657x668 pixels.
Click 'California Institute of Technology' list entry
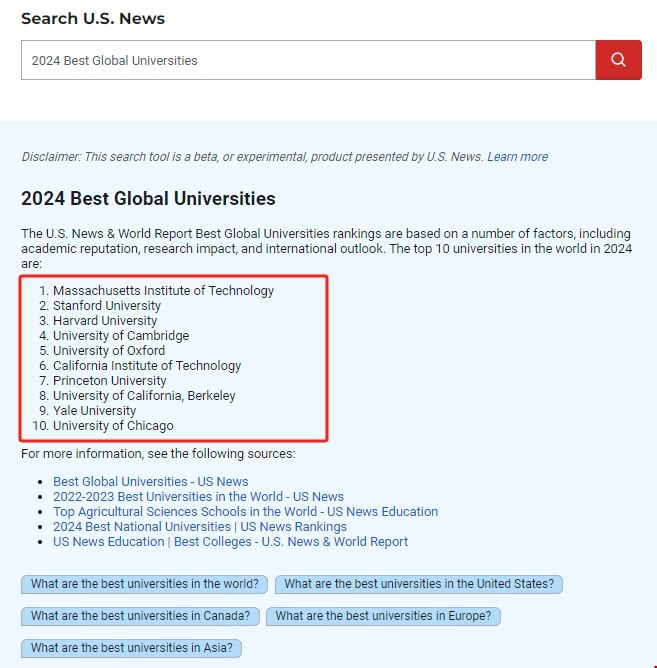(x=147, y=366)
